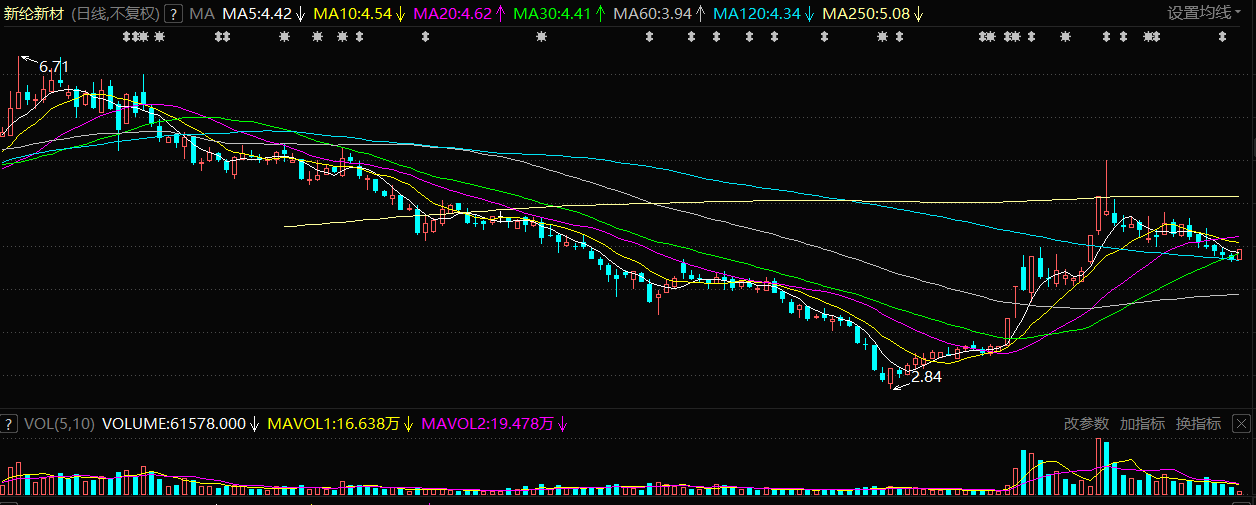Screen dimensions: 1256x505
Task: Click 换指标 to switch indicator
Action: pyautogui.click(x=1198, y=424)
